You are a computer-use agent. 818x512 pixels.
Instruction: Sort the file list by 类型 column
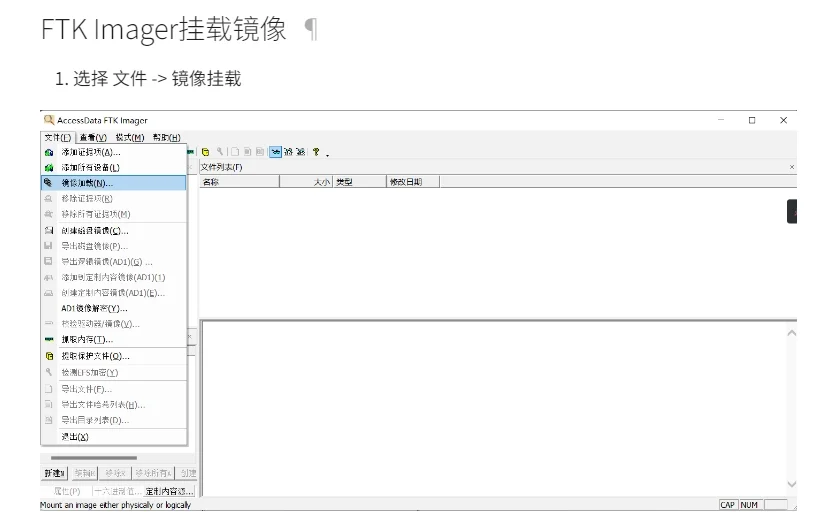tap(359, 182)
